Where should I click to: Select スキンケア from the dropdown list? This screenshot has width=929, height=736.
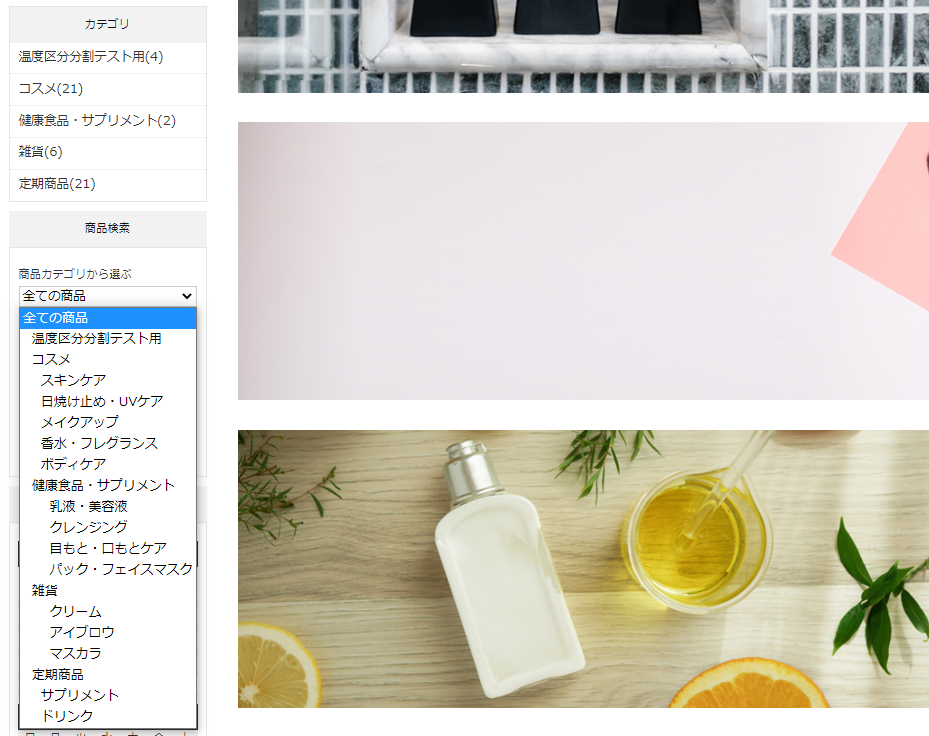73,380
